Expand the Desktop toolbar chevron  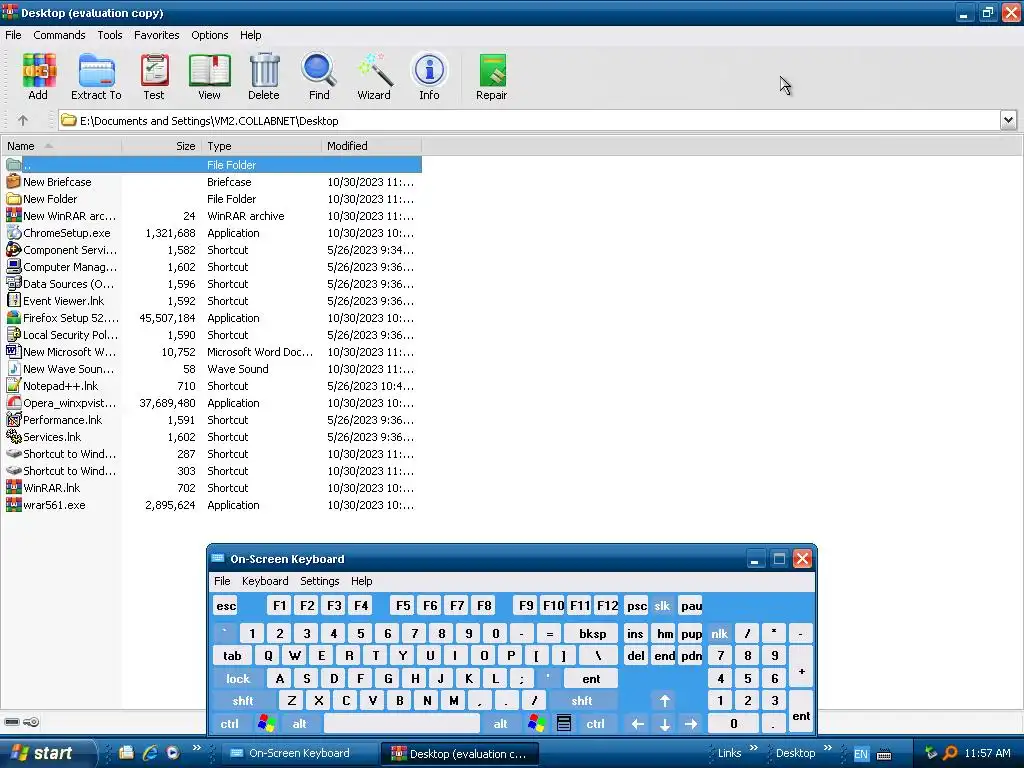pyautogui.click(x=828, y=748)
